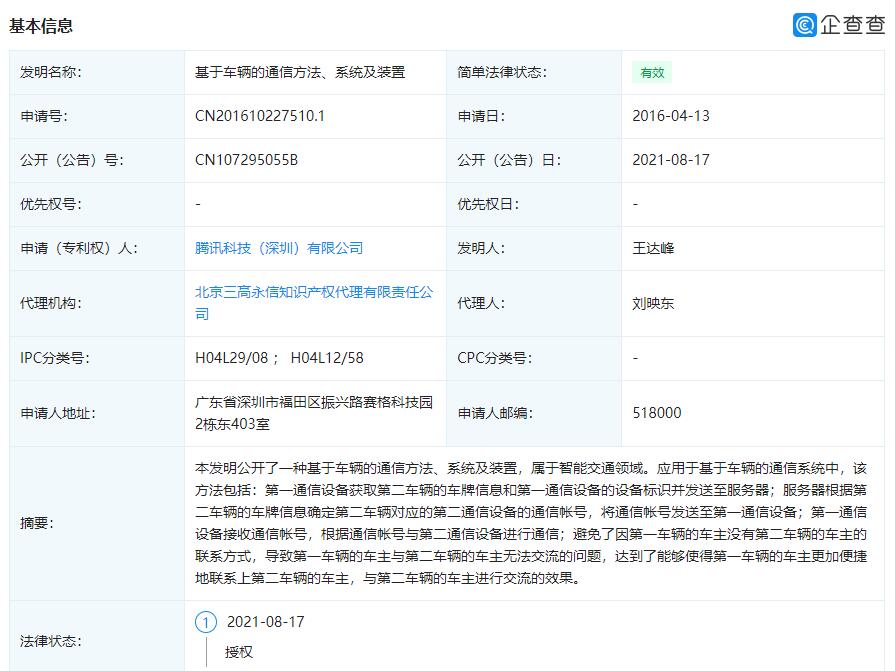This screenshot has width=895, height=671.
Task: Click the magnifier logo inside the blue square
Action: pos(804,25)
